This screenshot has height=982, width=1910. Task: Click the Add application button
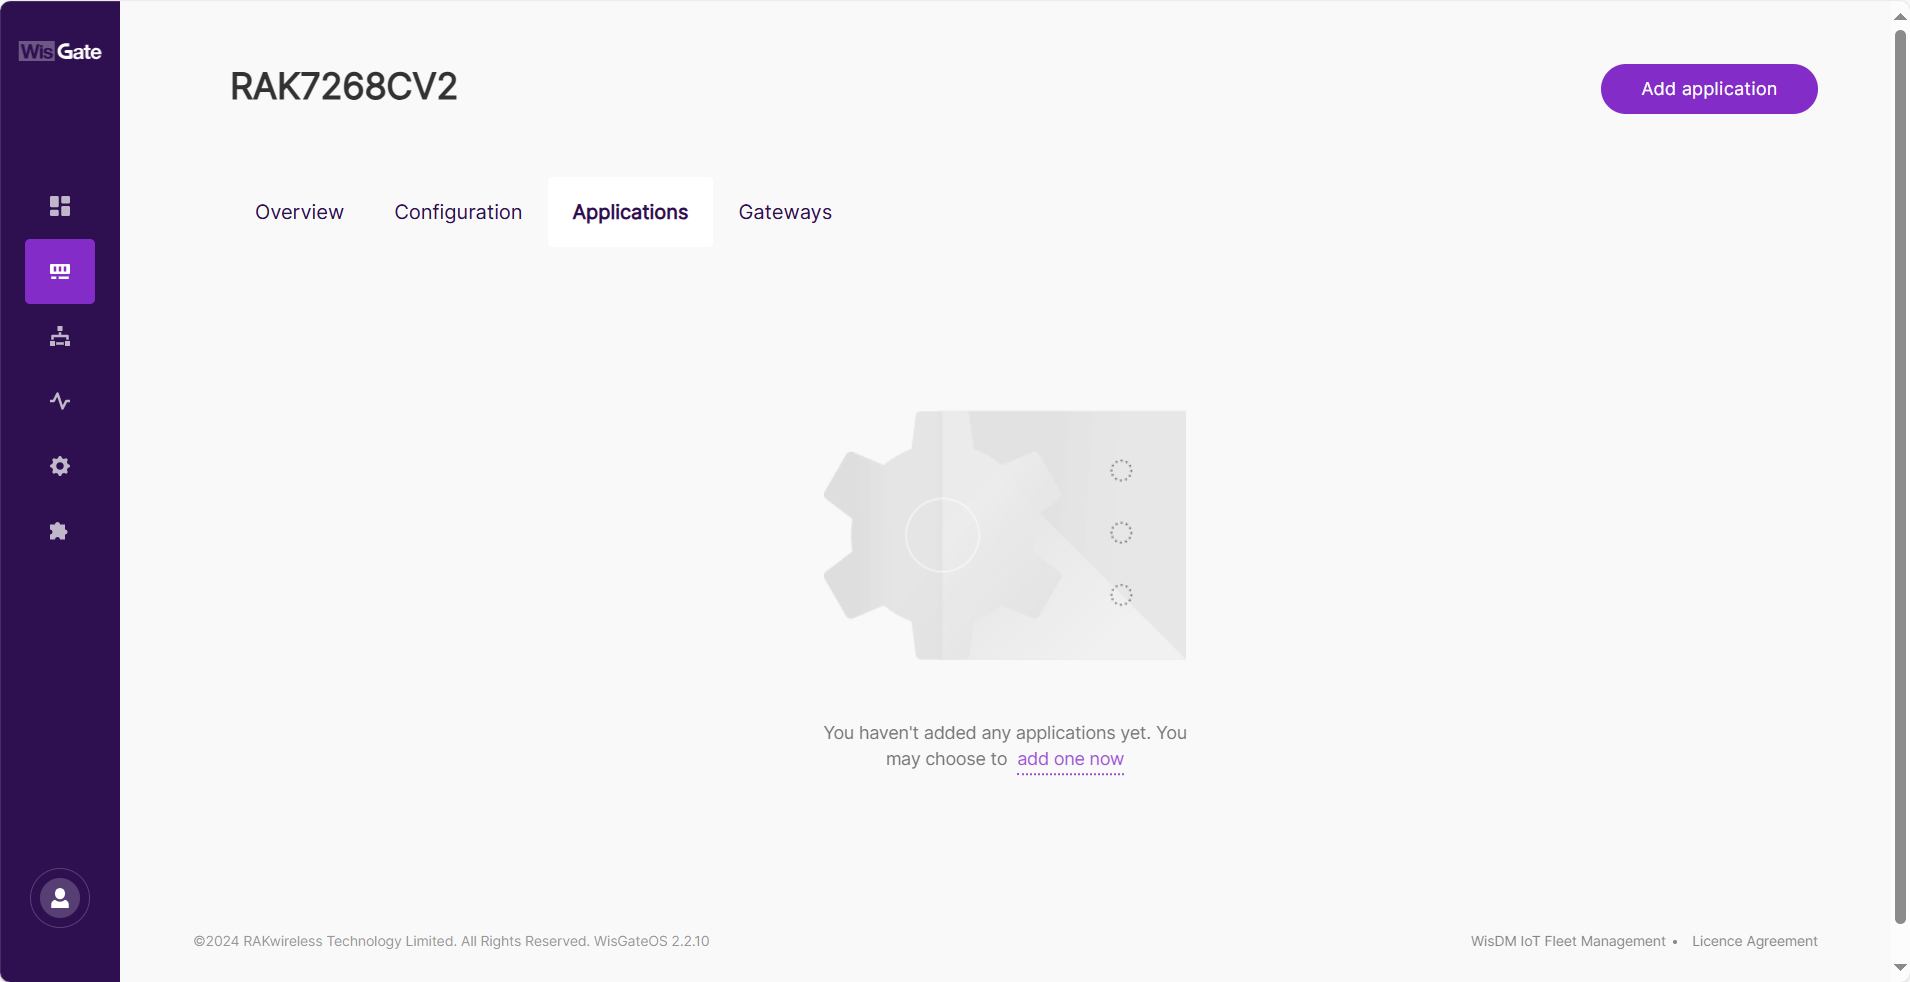[x=1709, y=89]
